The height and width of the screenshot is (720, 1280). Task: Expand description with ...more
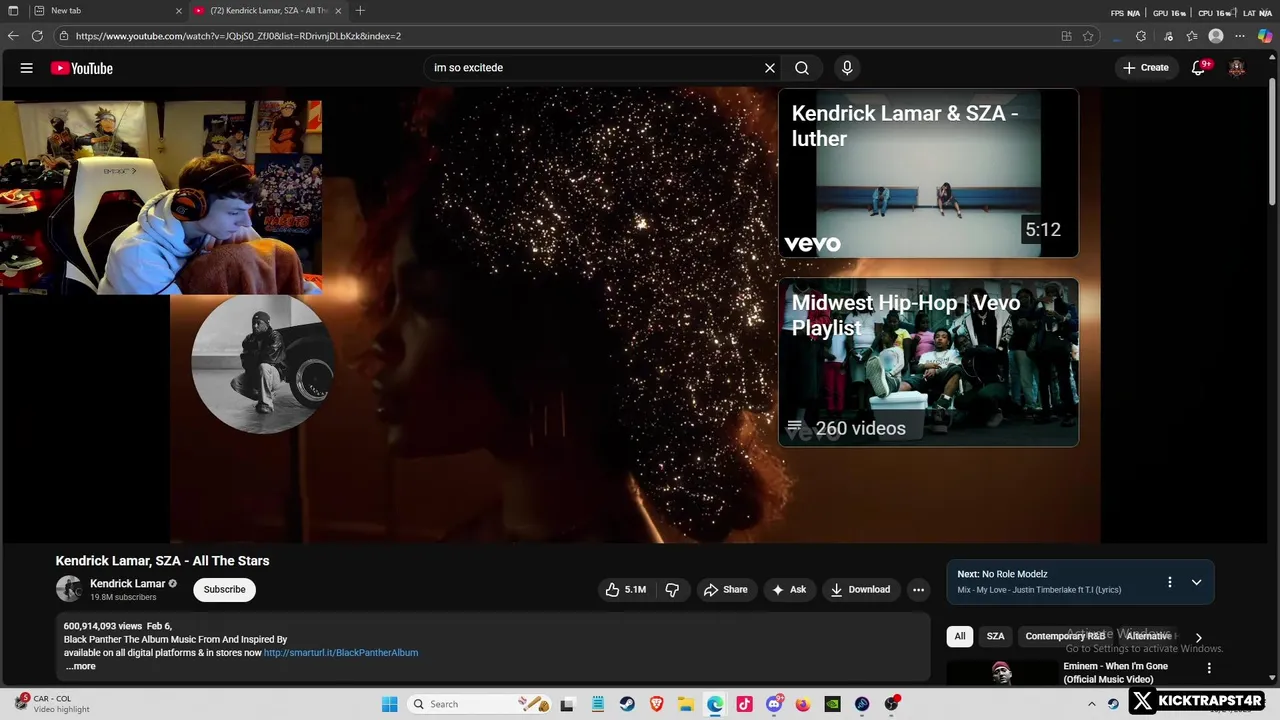(x=81, y=667)
